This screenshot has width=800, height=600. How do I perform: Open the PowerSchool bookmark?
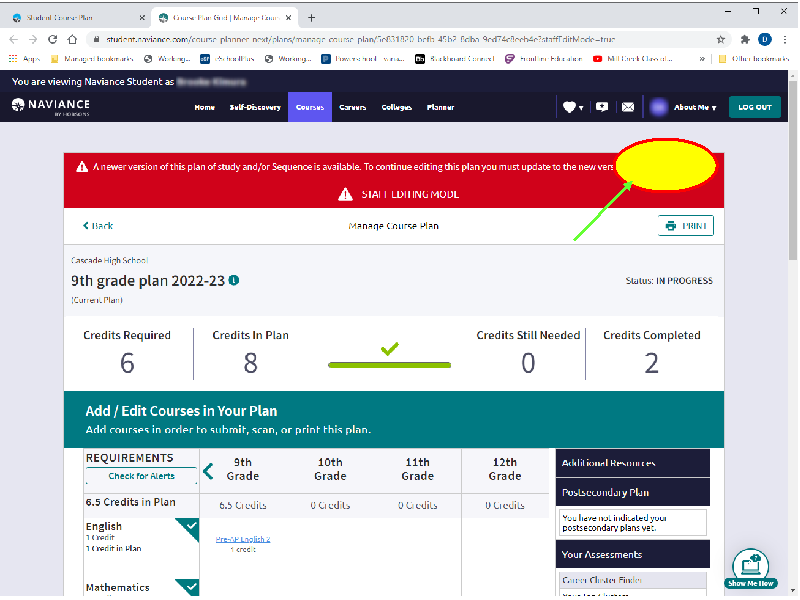(363, 59)
